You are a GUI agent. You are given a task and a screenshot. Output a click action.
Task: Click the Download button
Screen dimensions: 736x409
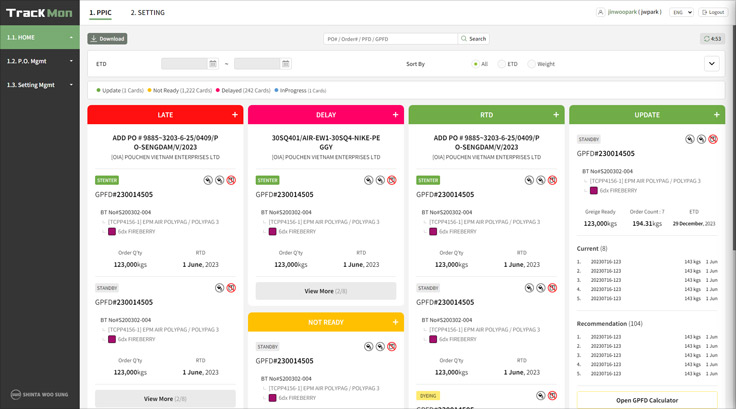108,39
